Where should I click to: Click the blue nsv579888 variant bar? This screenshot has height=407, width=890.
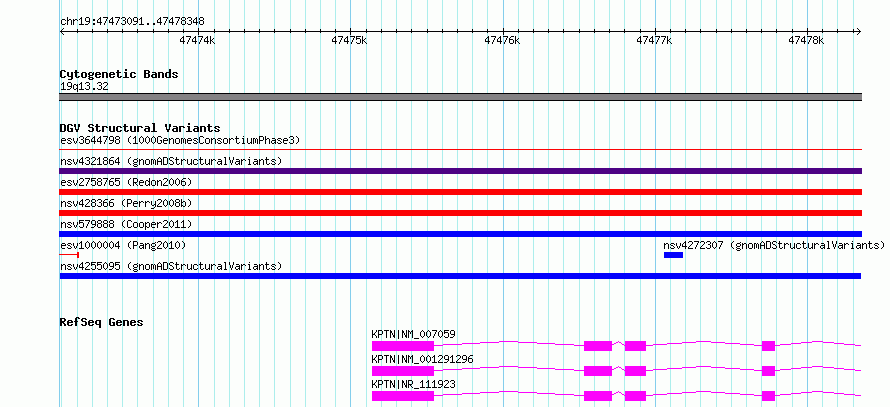point(460,234)
